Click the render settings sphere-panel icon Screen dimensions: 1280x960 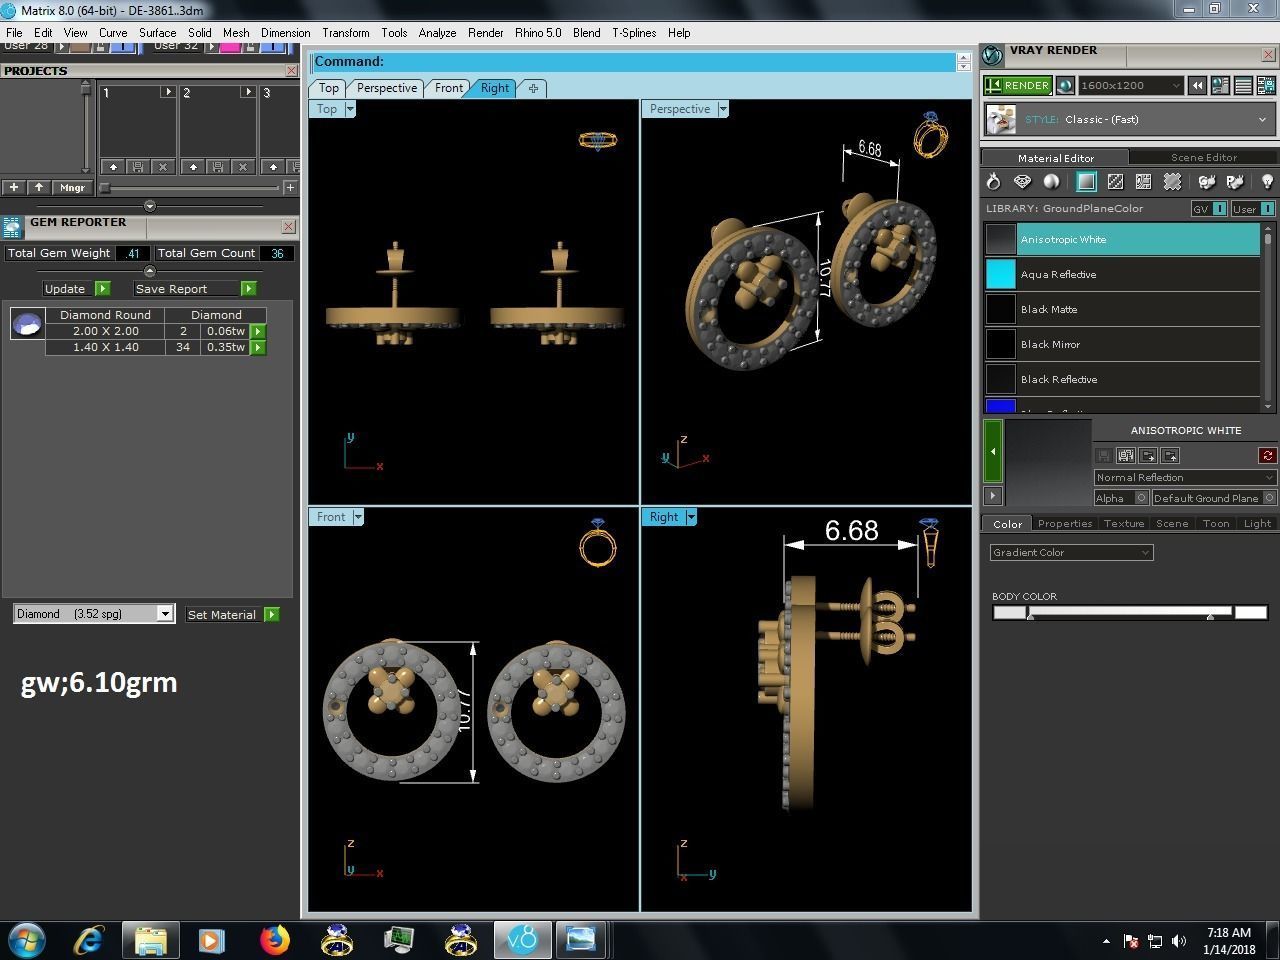coord(1220,86)
